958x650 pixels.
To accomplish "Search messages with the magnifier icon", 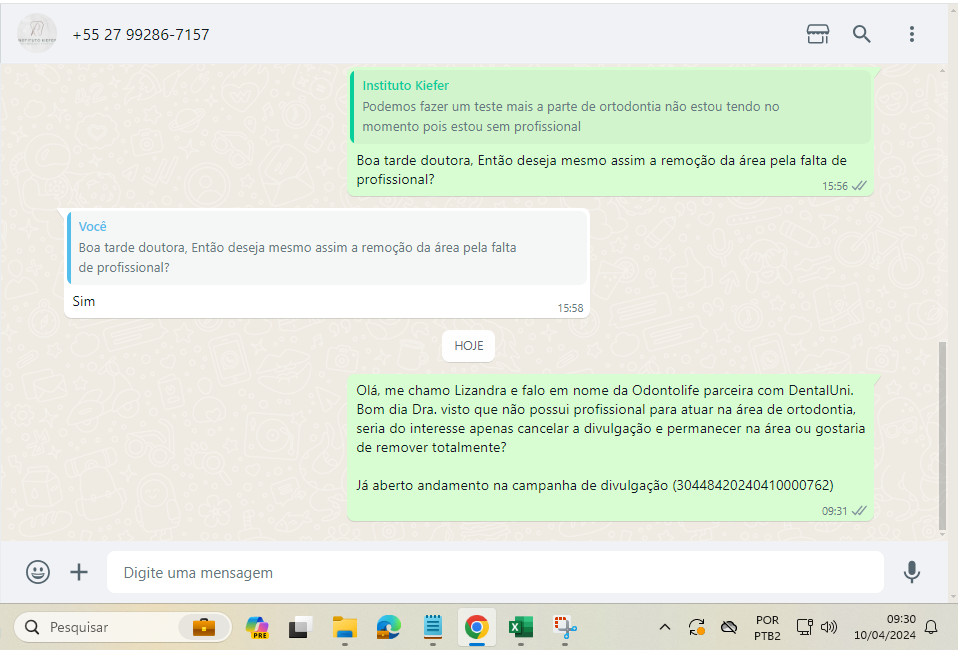I will 861,34.
